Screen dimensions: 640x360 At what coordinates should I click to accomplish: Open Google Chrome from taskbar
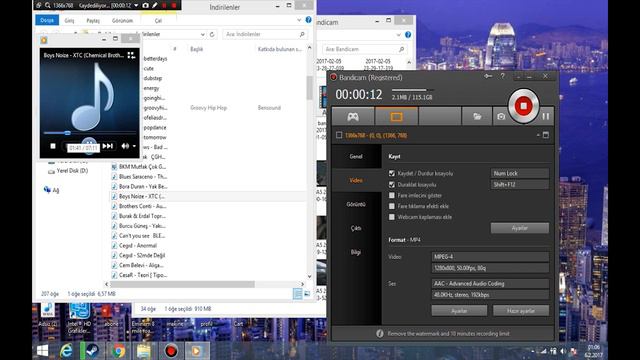pos(119,351)
